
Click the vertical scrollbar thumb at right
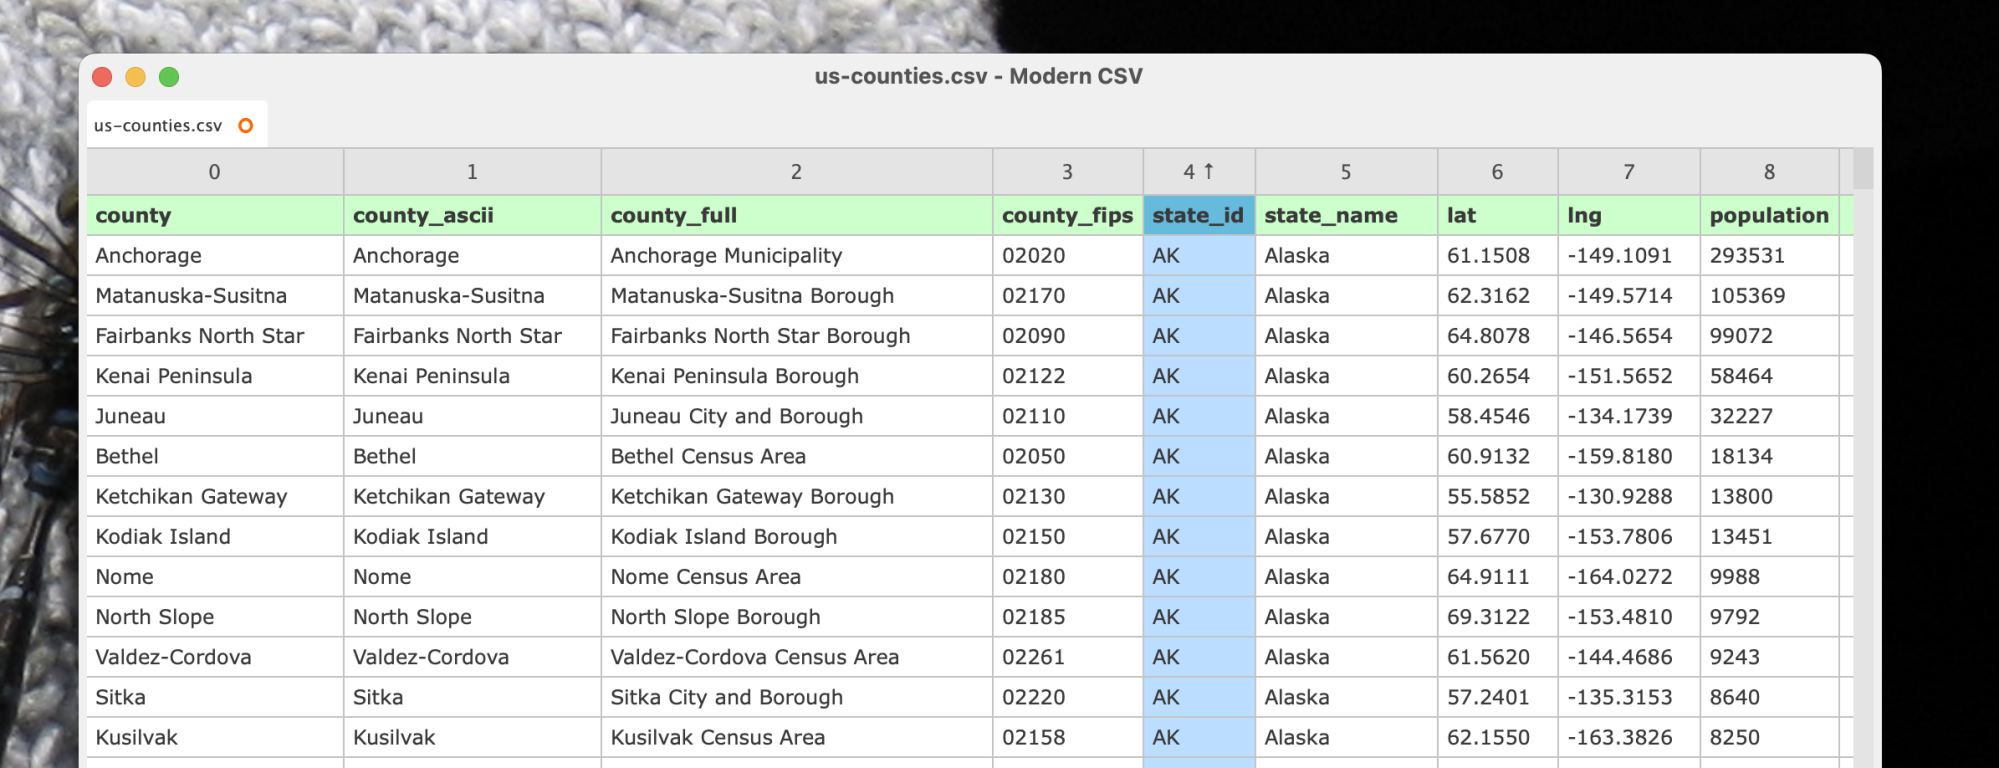(1863, 169)
